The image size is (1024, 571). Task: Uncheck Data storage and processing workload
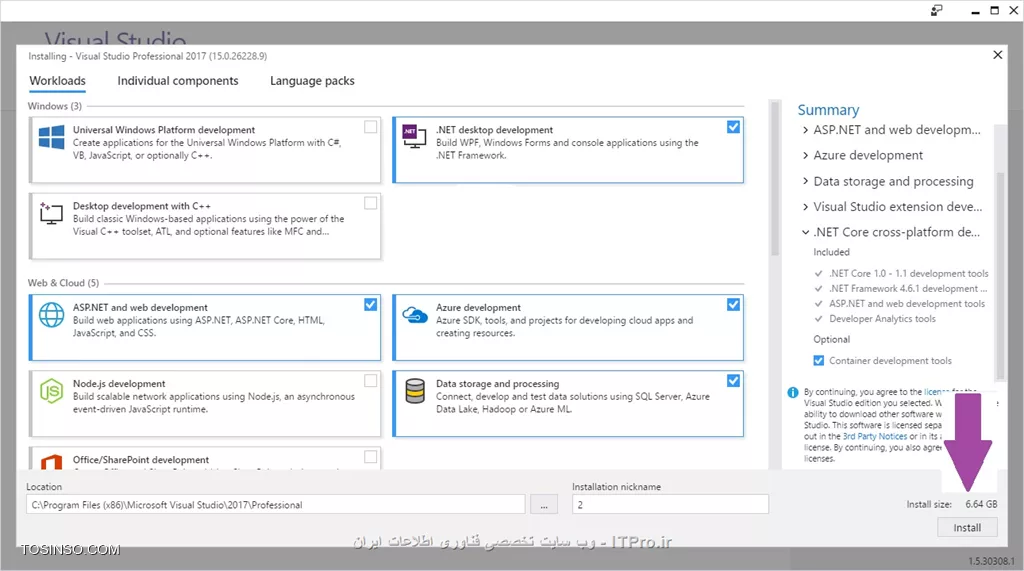733,380
